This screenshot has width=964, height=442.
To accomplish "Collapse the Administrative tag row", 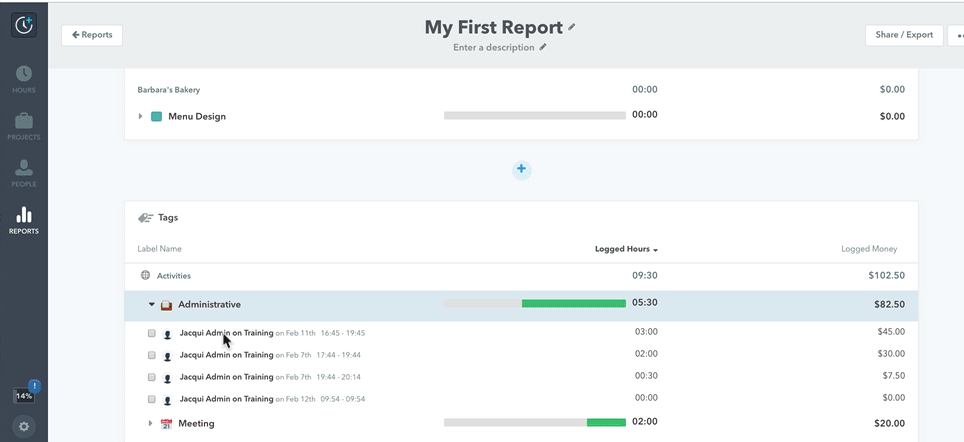I will [x=152, y=305].
